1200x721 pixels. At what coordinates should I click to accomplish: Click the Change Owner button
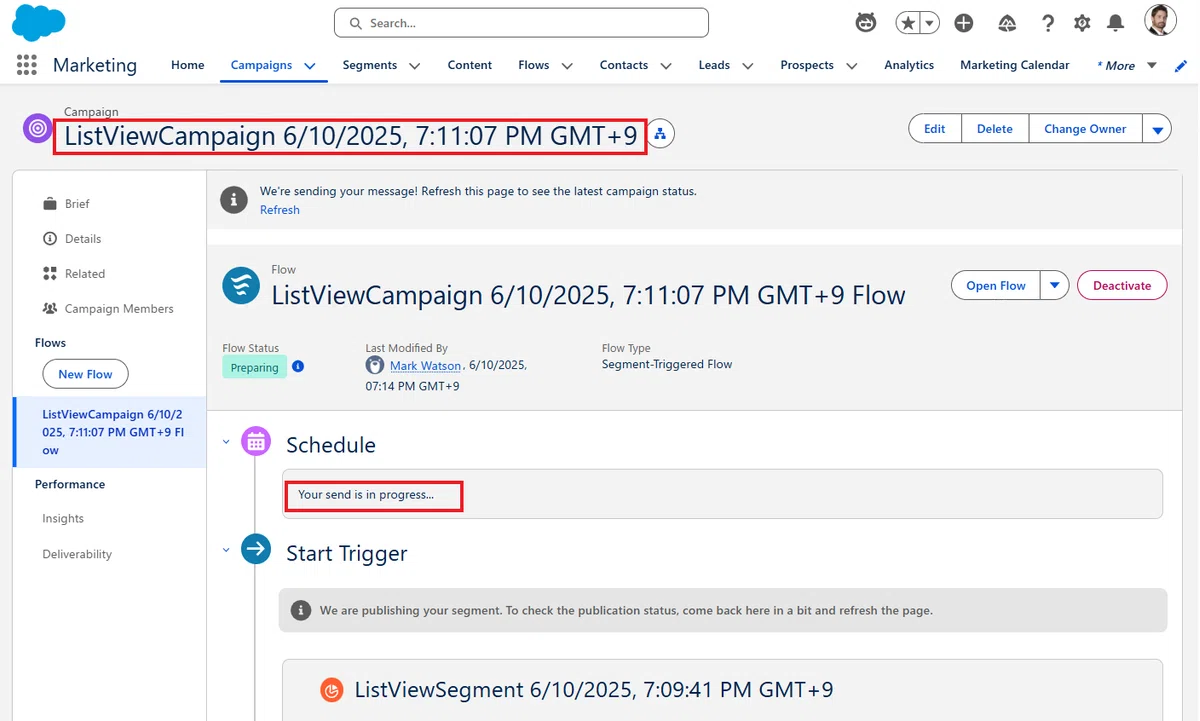point(1085,129)
